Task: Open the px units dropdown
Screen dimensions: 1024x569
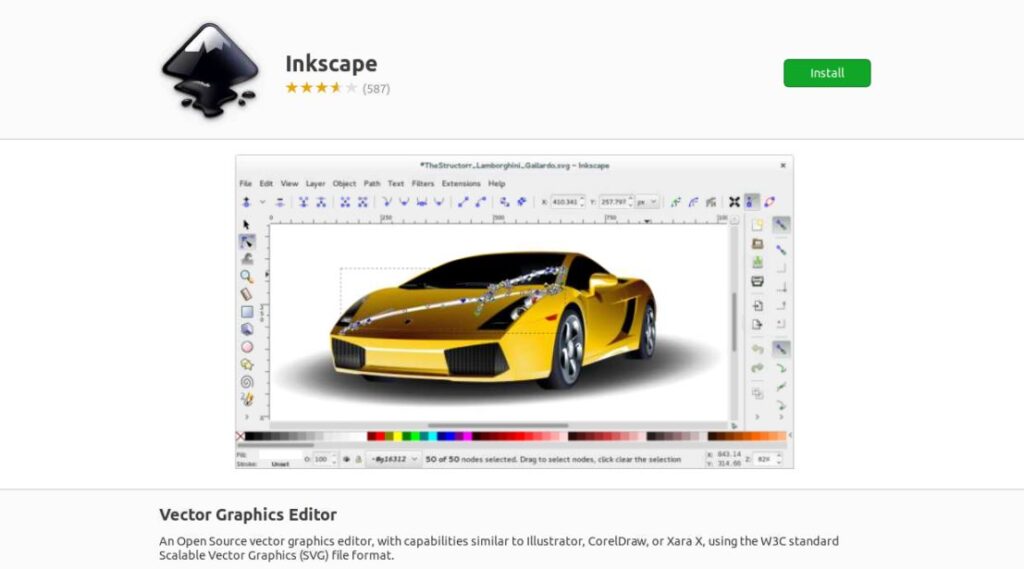Action: (x=647, y=203)
